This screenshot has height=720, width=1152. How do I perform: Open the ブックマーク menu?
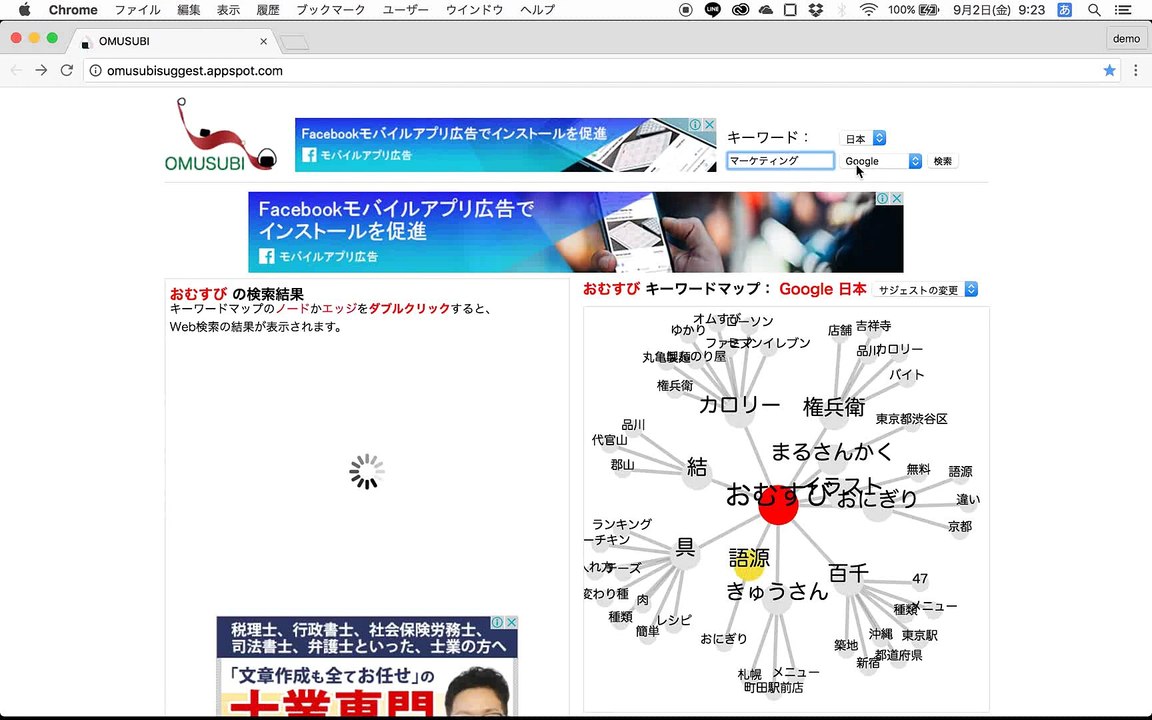click(331, 10)
